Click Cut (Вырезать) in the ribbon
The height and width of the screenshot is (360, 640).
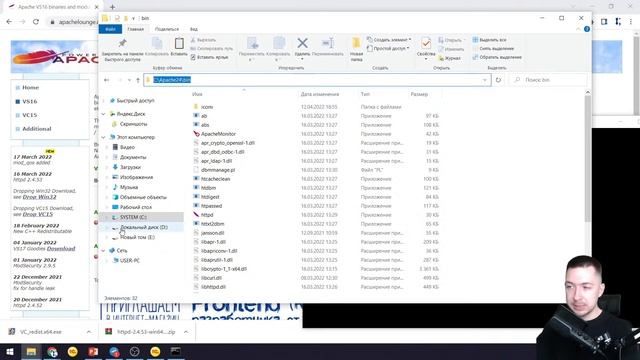pos(203,40)
